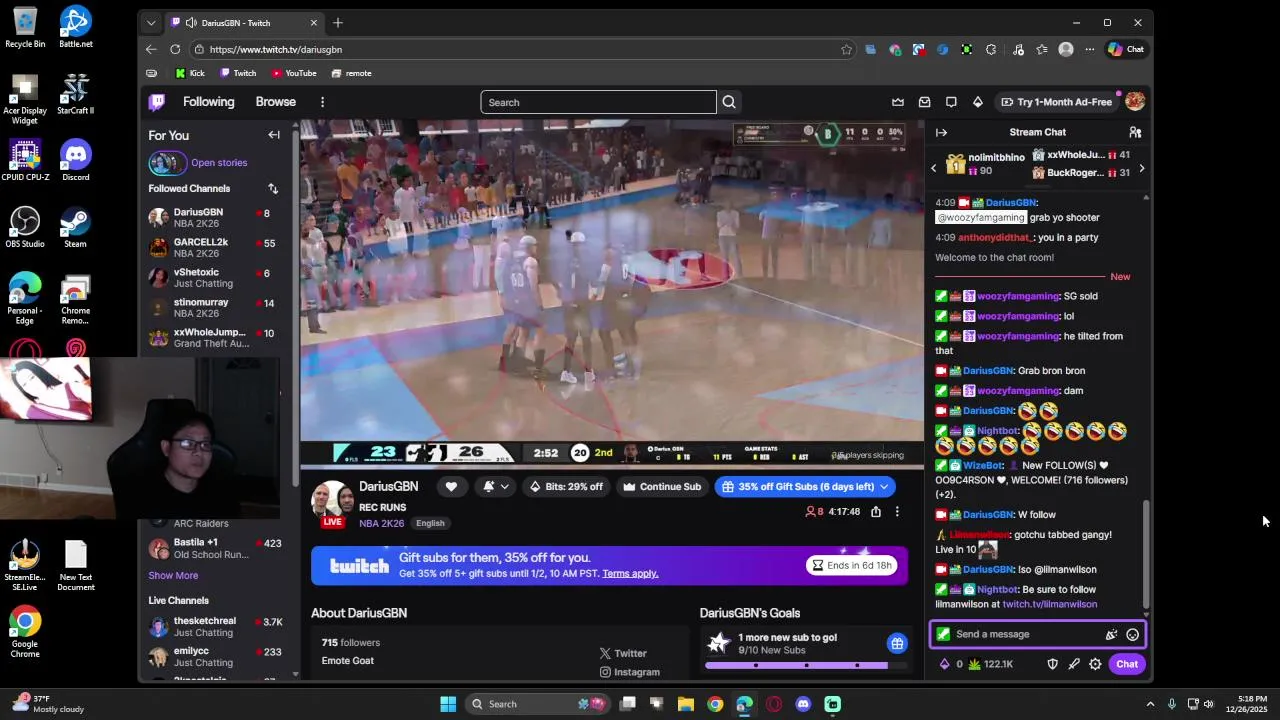Open stream options three-dot menu
Viewport: 1280px width, 720px height.
pyautogui.click(x=897, y=511)
